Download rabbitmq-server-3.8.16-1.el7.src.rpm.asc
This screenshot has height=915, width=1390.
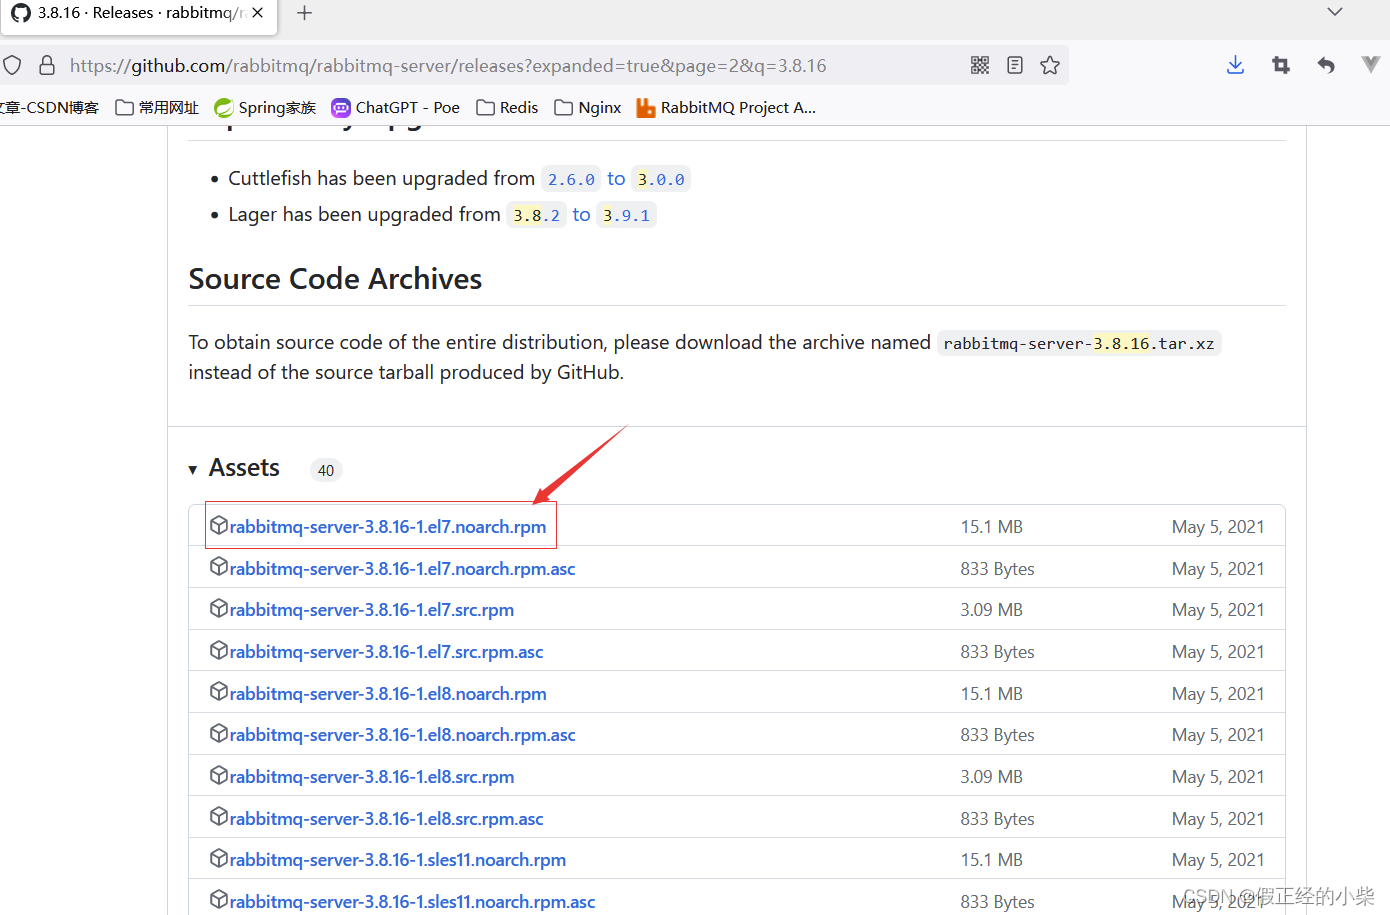click(386, 652)
